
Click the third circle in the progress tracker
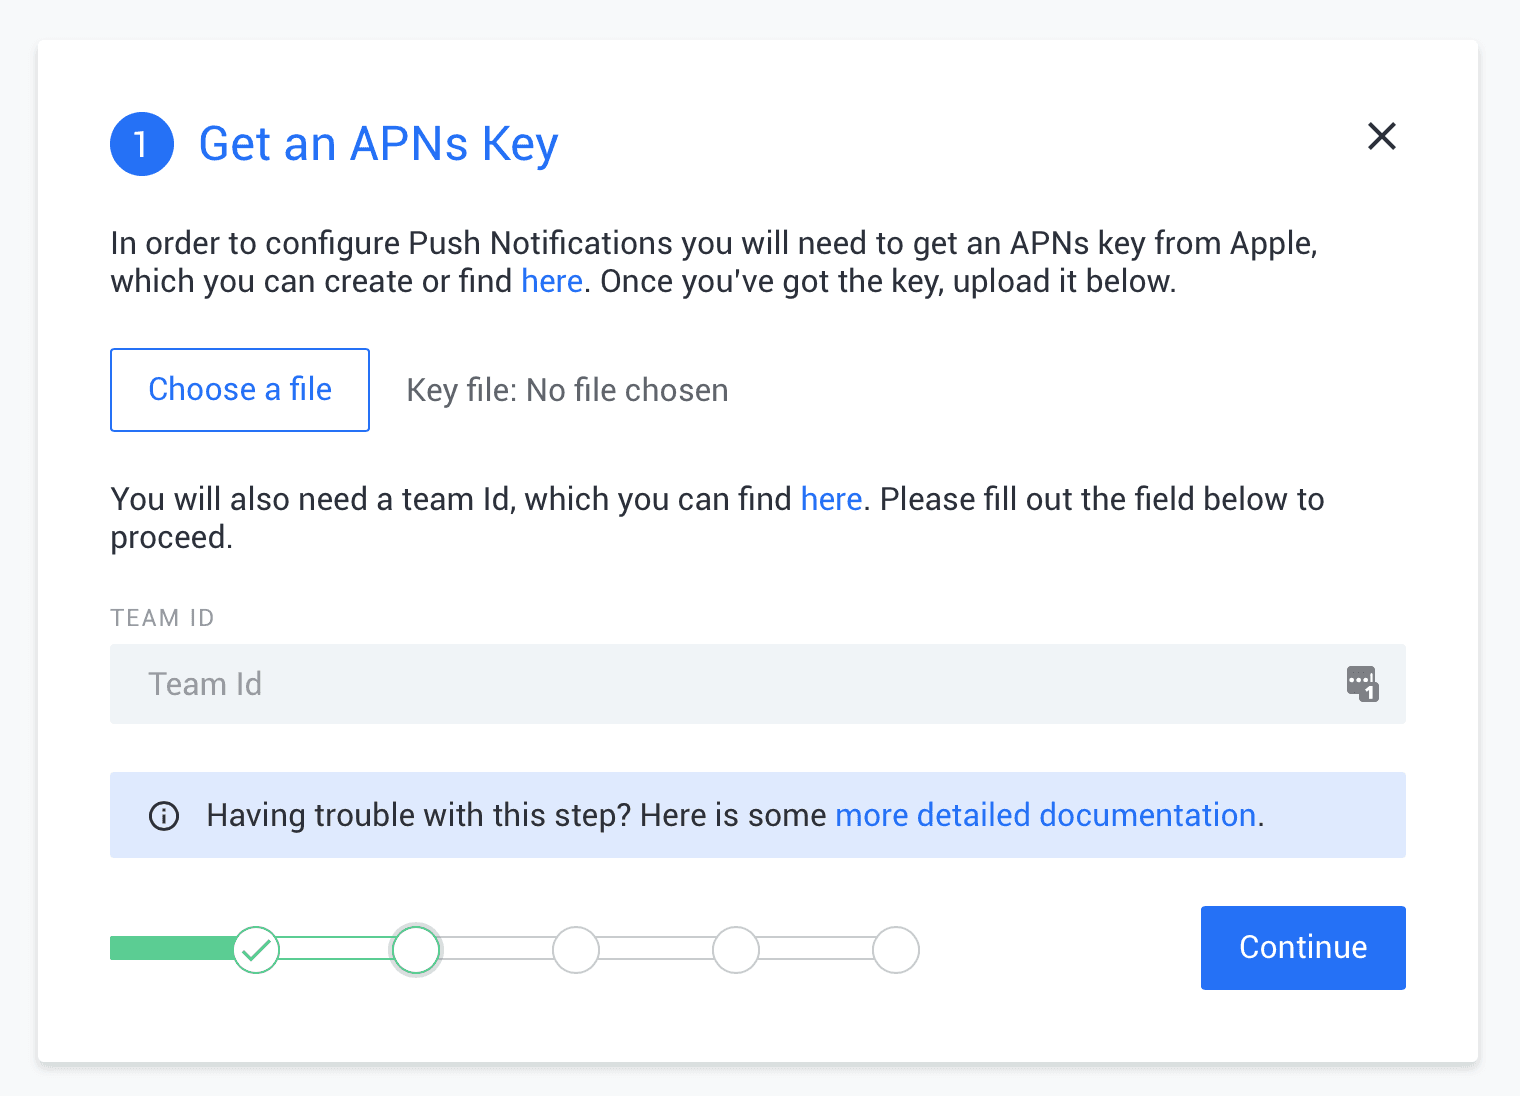click(576, 949)
